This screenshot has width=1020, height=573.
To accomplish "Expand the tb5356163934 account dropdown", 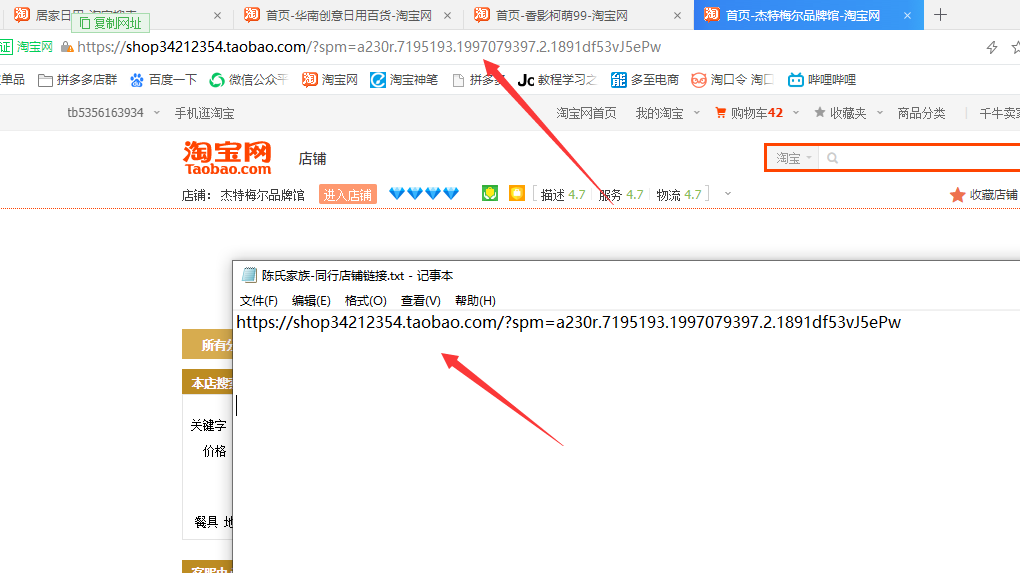I will pos(113,113).
